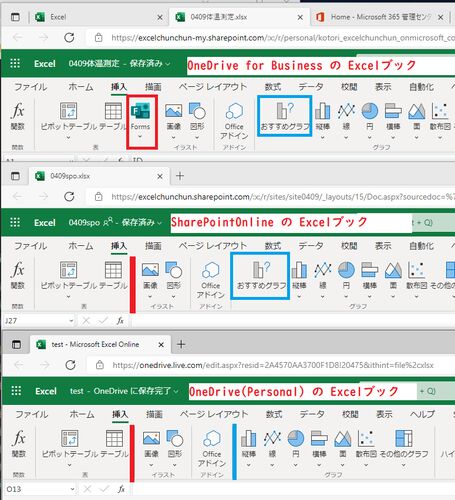Open 自動化 tab in 0409体温測定 window
The height and width of the screenshot is (500, 455).
(422, 87)
